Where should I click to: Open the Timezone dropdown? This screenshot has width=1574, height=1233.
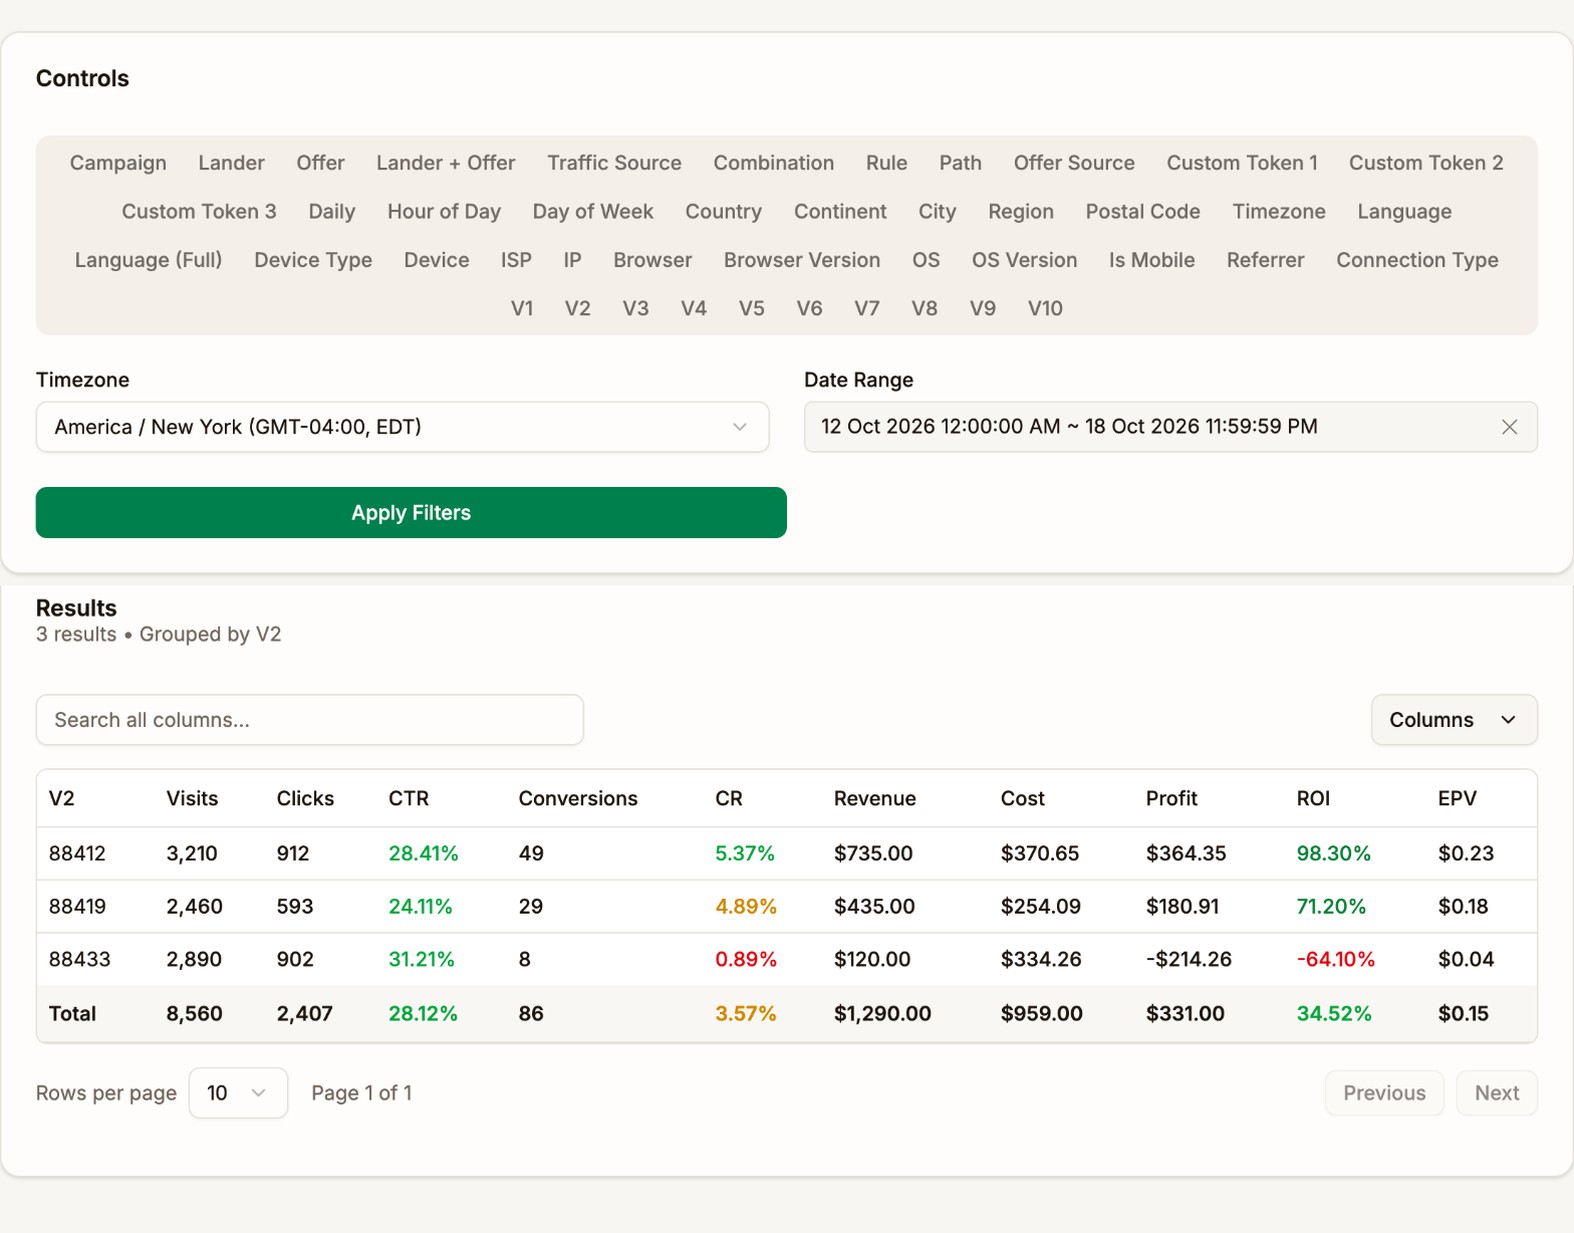pos(402,427)
